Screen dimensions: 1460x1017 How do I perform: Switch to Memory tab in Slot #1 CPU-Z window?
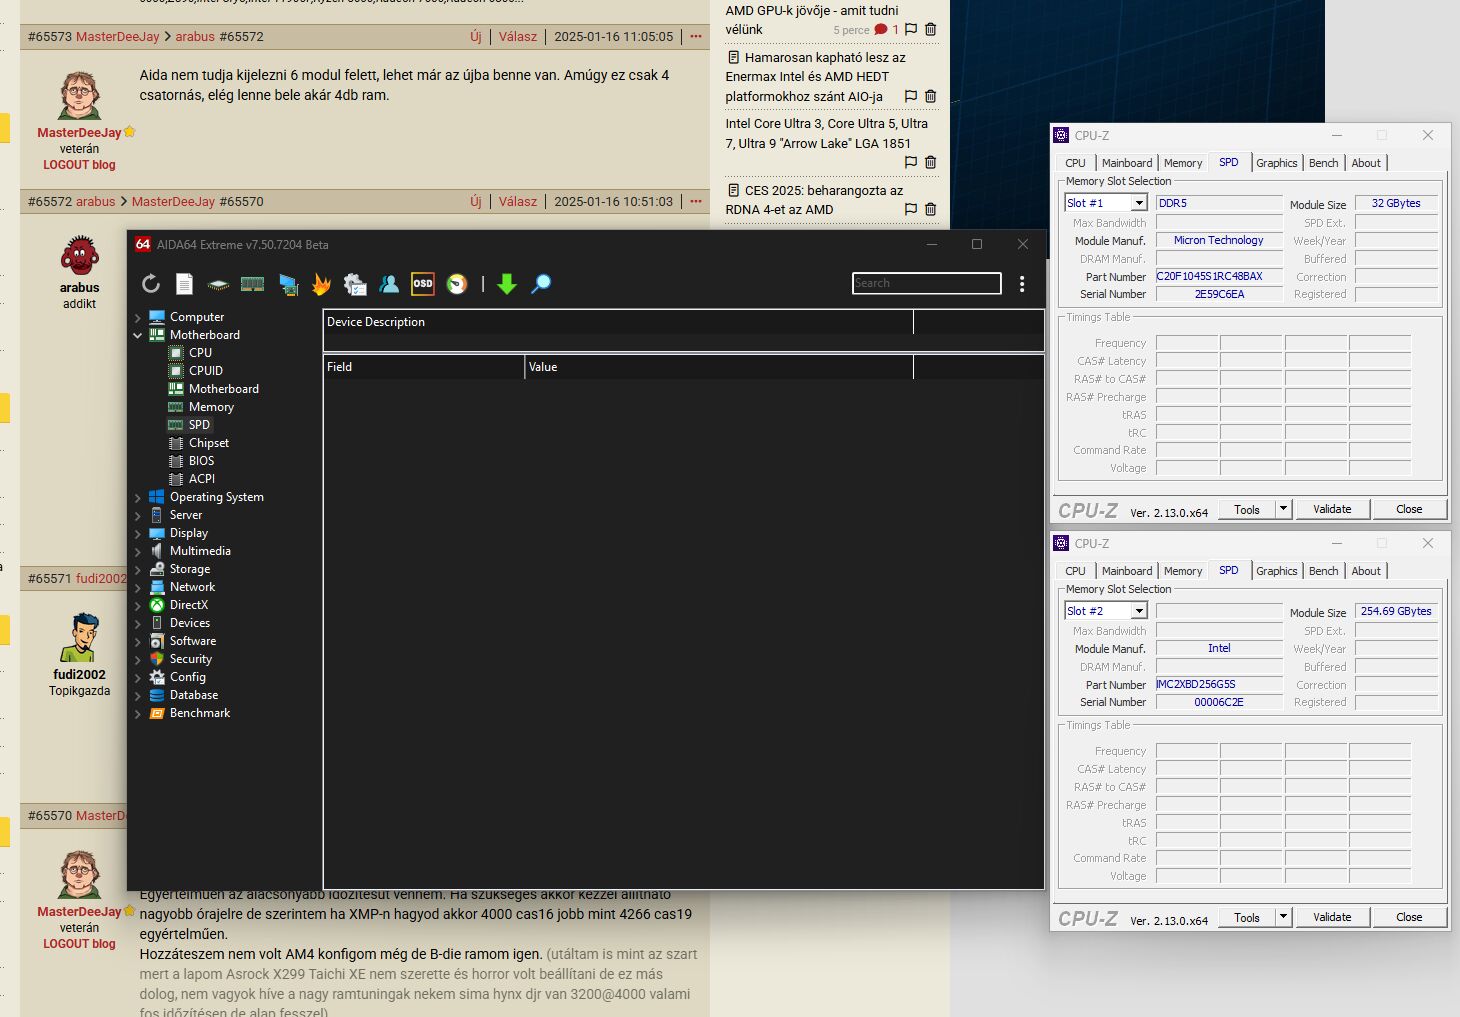tap(1183, 163)
